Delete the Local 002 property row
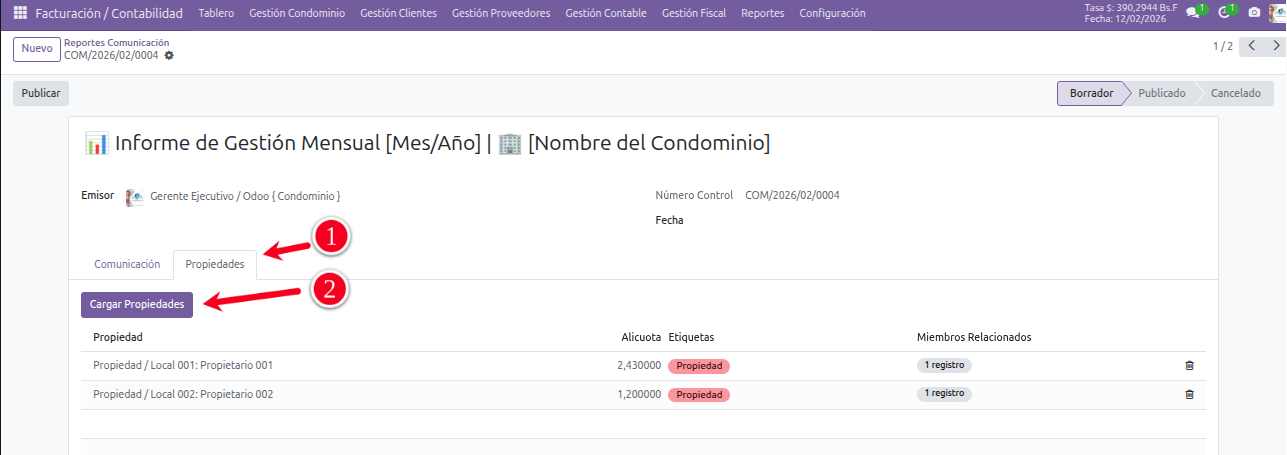 1189,395
